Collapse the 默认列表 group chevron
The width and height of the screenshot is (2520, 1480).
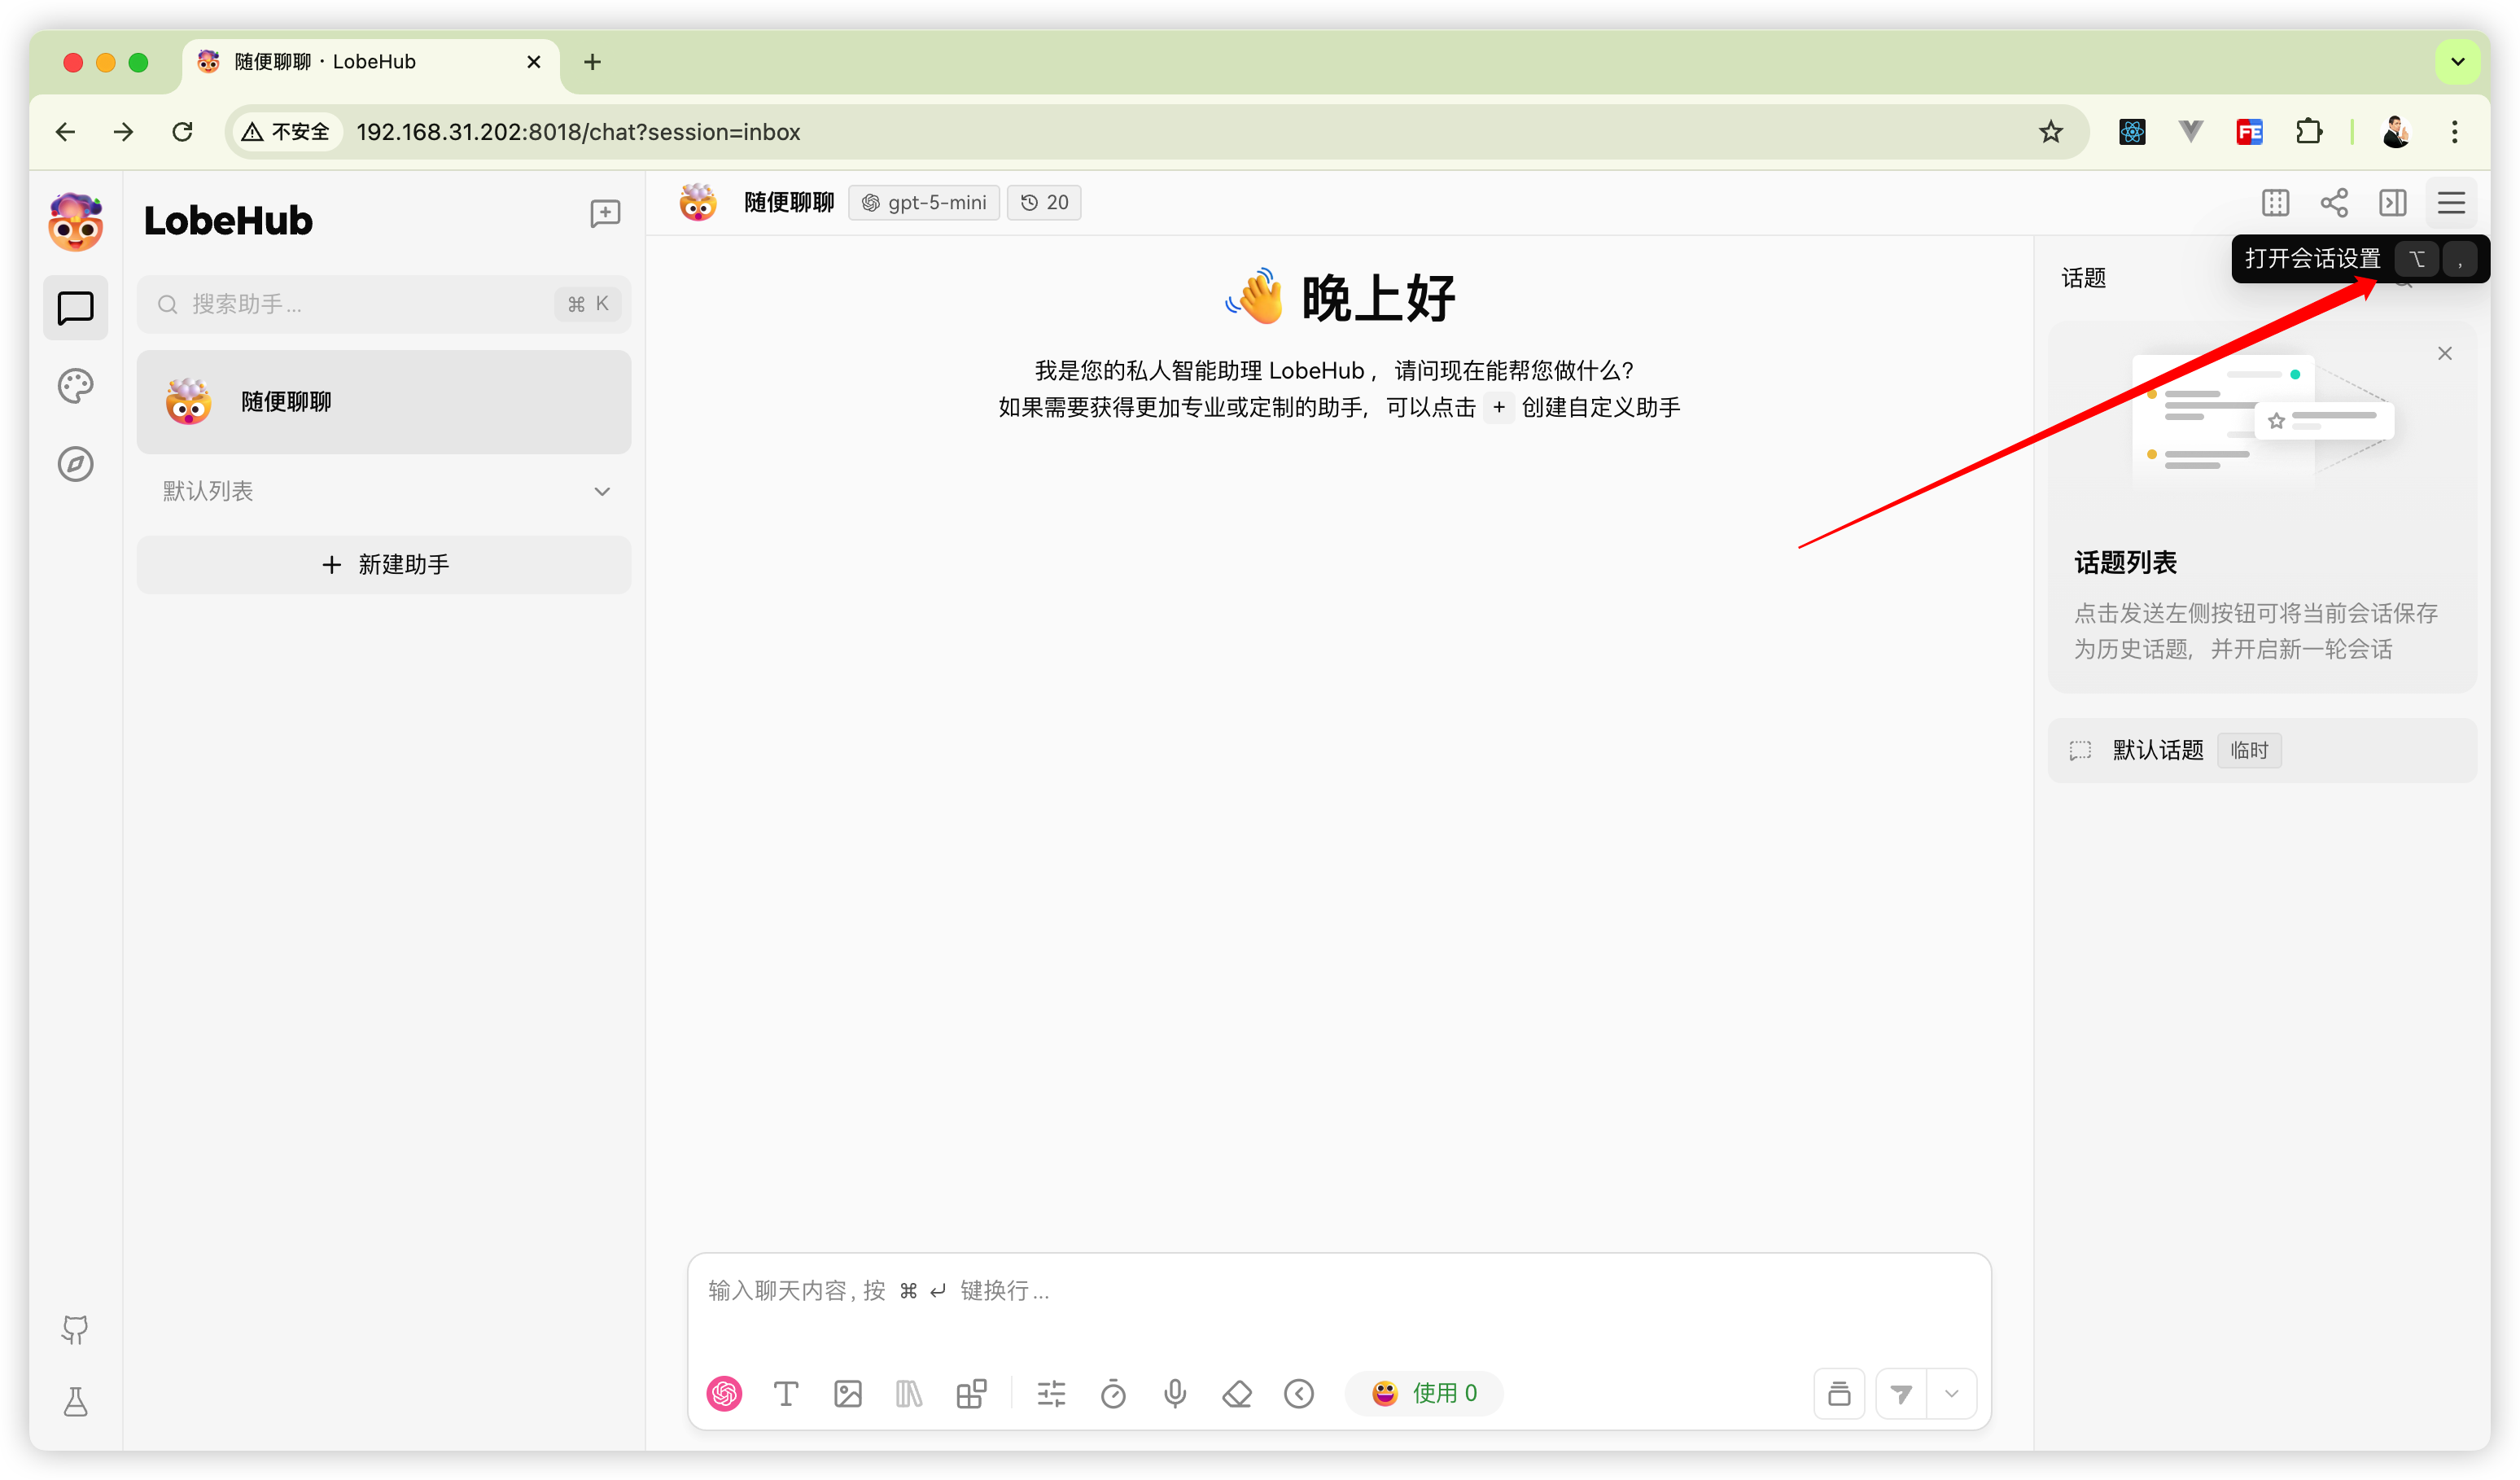point(602,491)
